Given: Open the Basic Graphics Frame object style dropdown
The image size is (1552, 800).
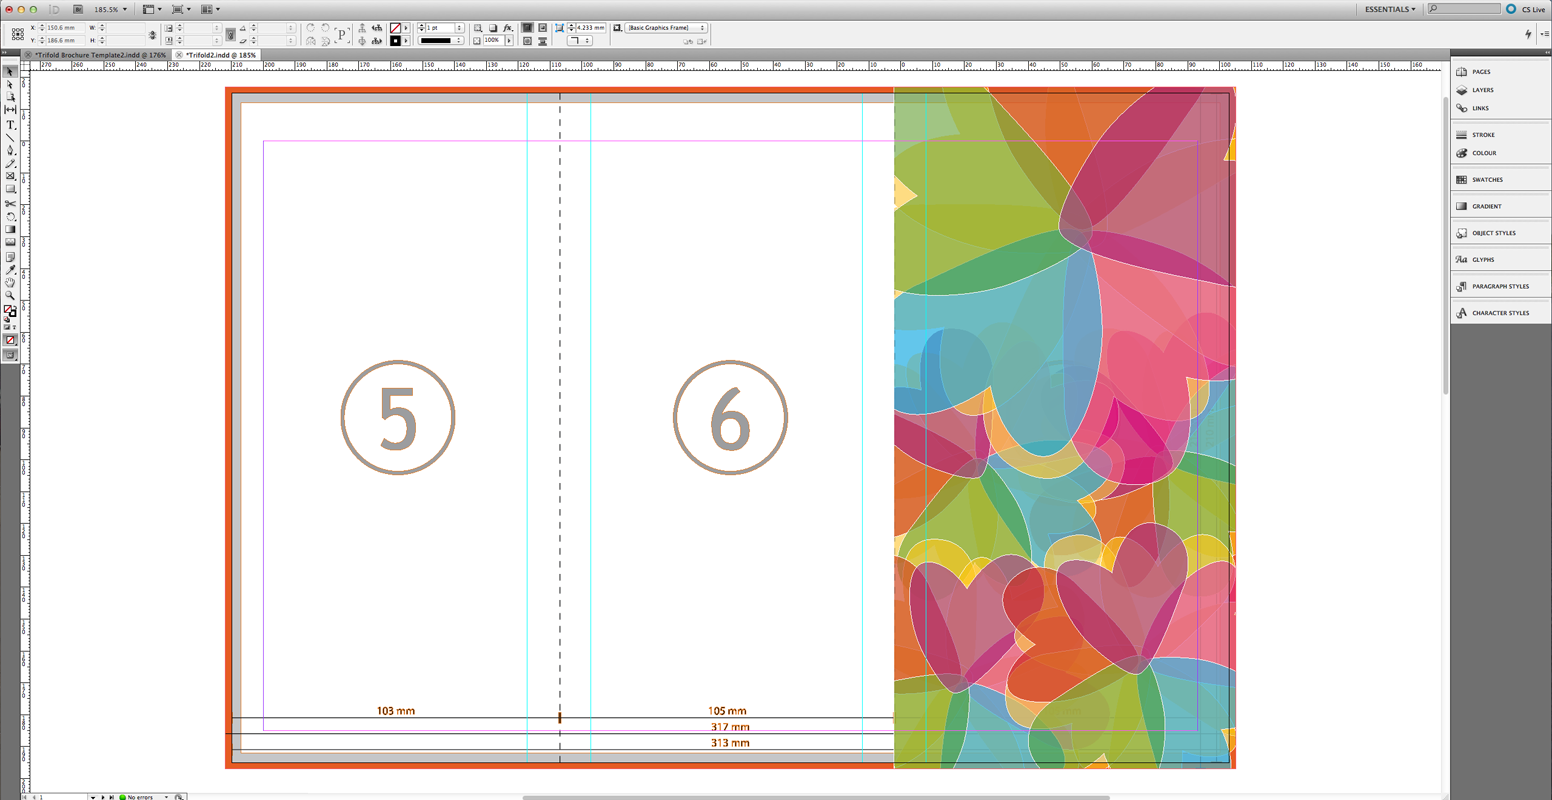Looking at the screenshot, I should click(x=665, y=28).
